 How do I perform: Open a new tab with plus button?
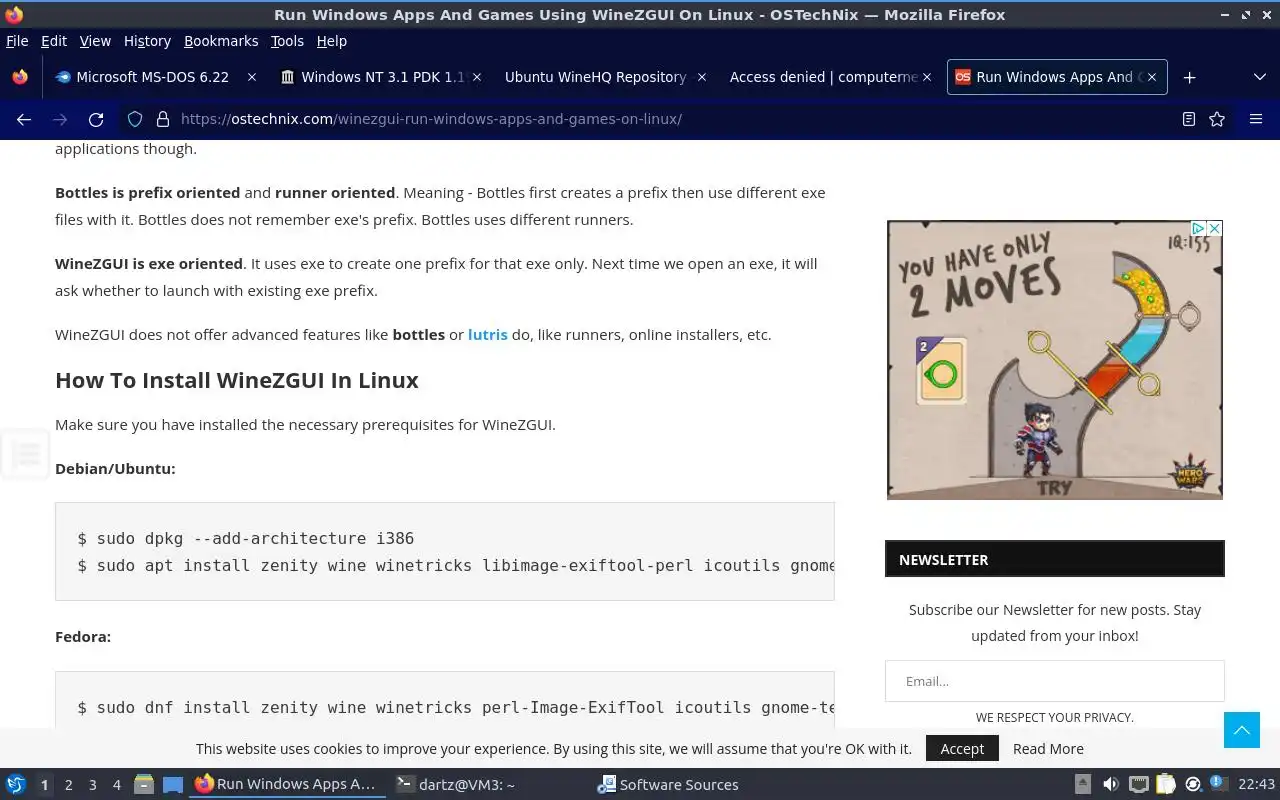coord(1189,77)
